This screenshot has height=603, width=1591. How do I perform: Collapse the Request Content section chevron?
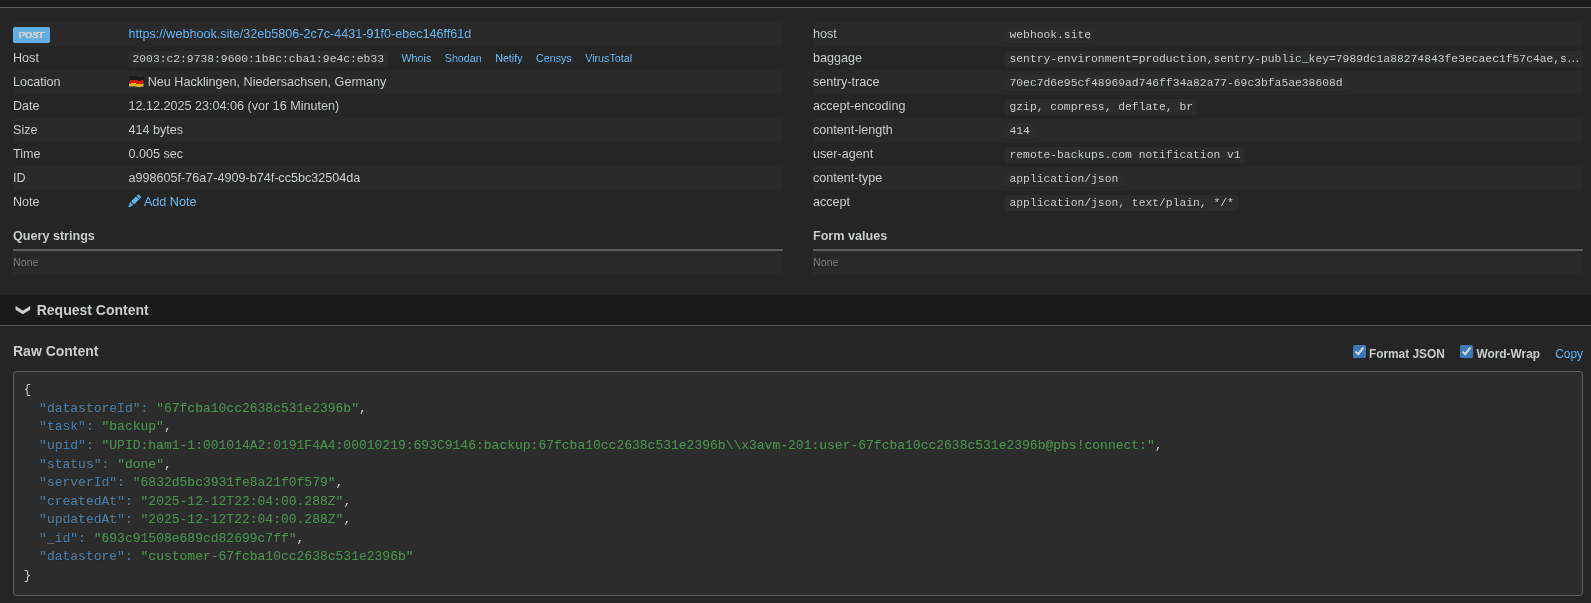[22, 311]
